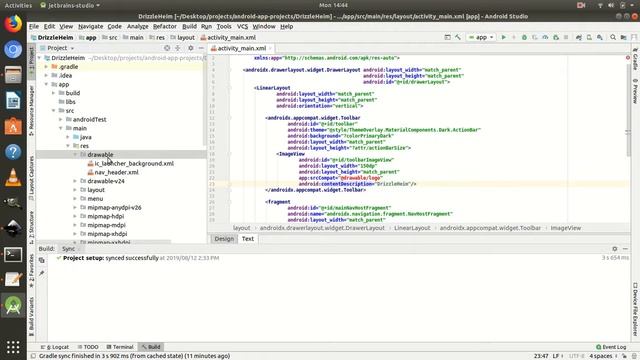640x360 pixels.
Task: Hide the Project panel with minus icon
Action: pos(201,48)
